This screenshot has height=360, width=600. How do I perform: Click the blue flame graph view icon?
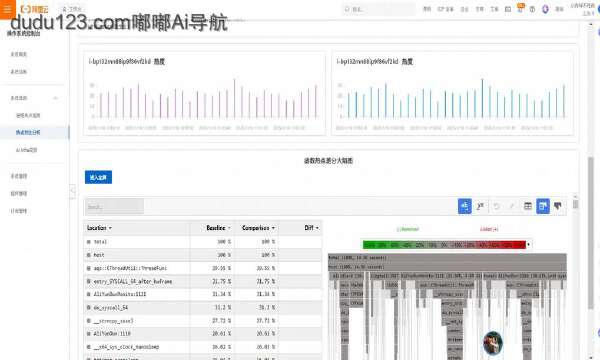pyautogui.click(x=465, y=206)
